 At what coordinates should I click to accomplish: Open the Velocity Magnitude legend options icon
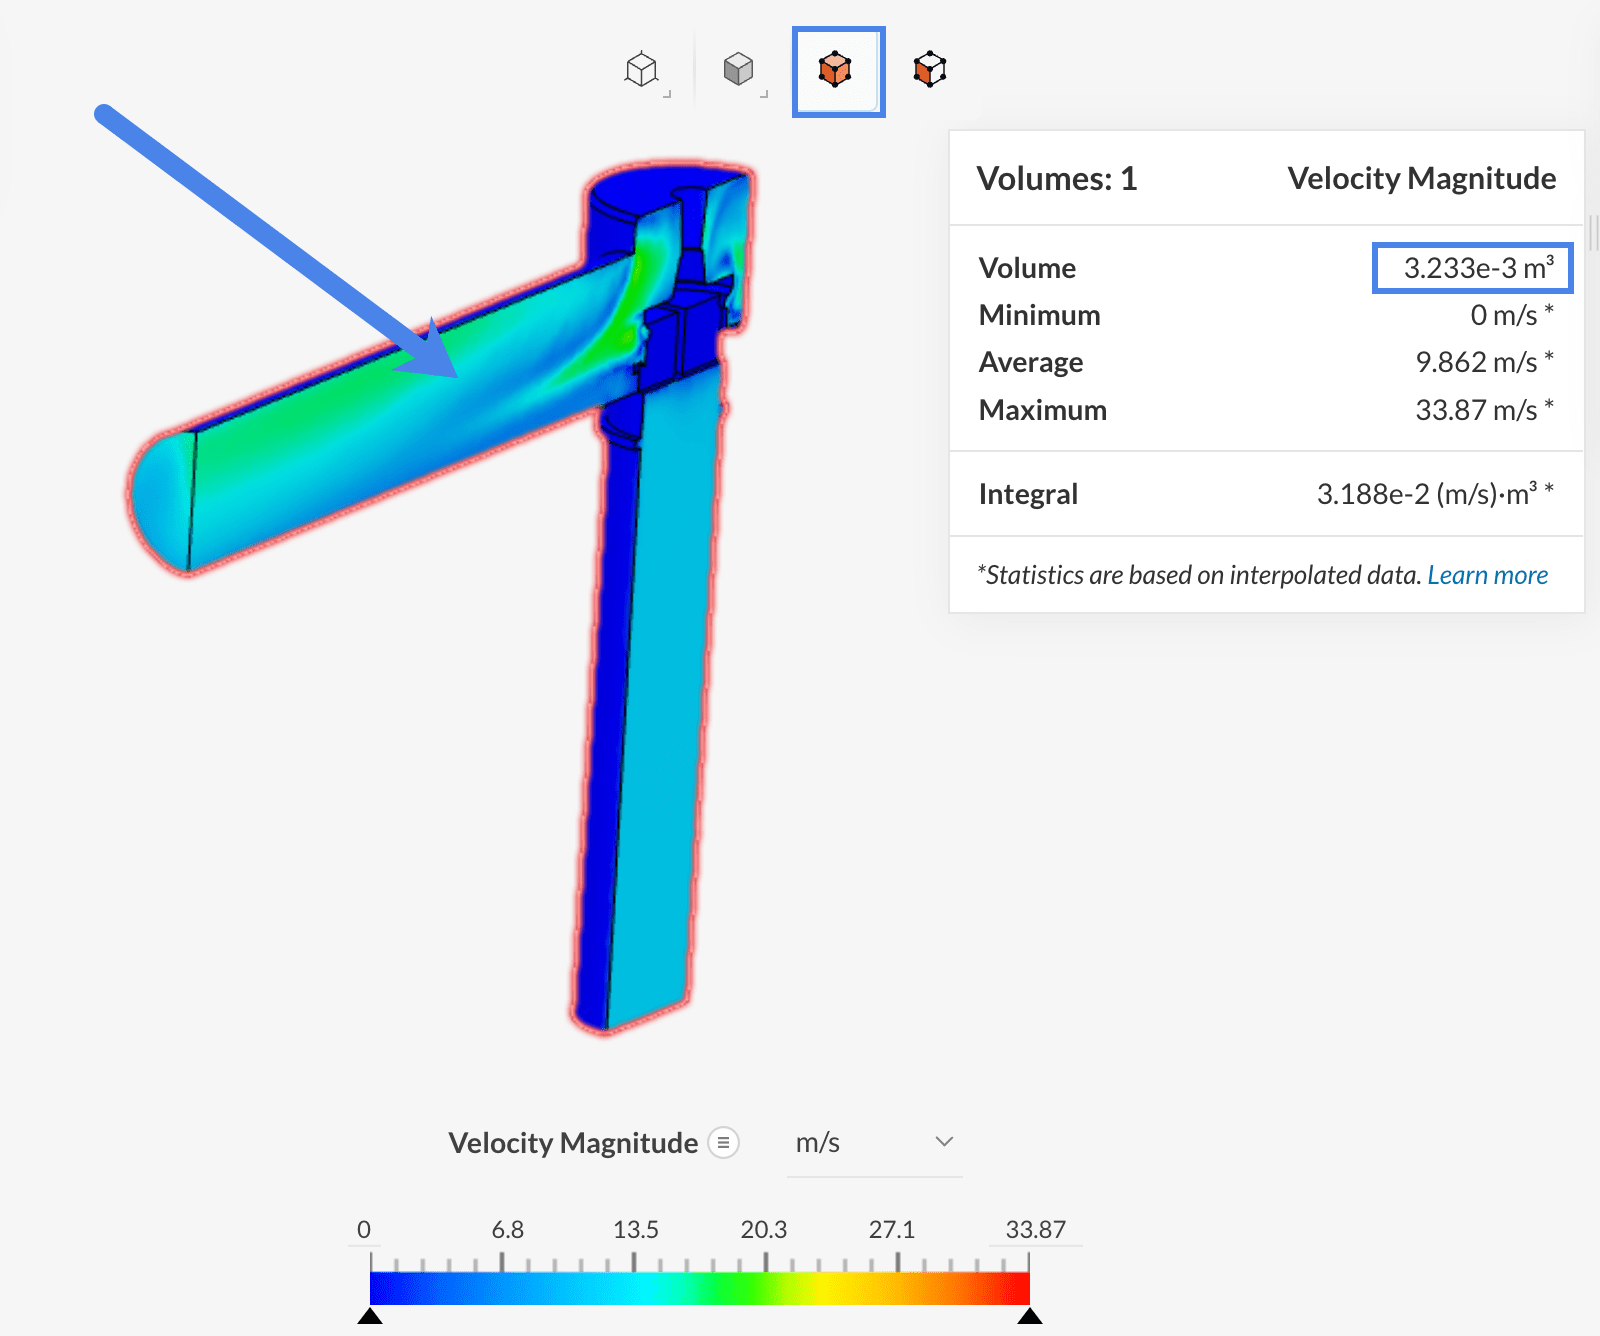click(x=723, y=1142)
